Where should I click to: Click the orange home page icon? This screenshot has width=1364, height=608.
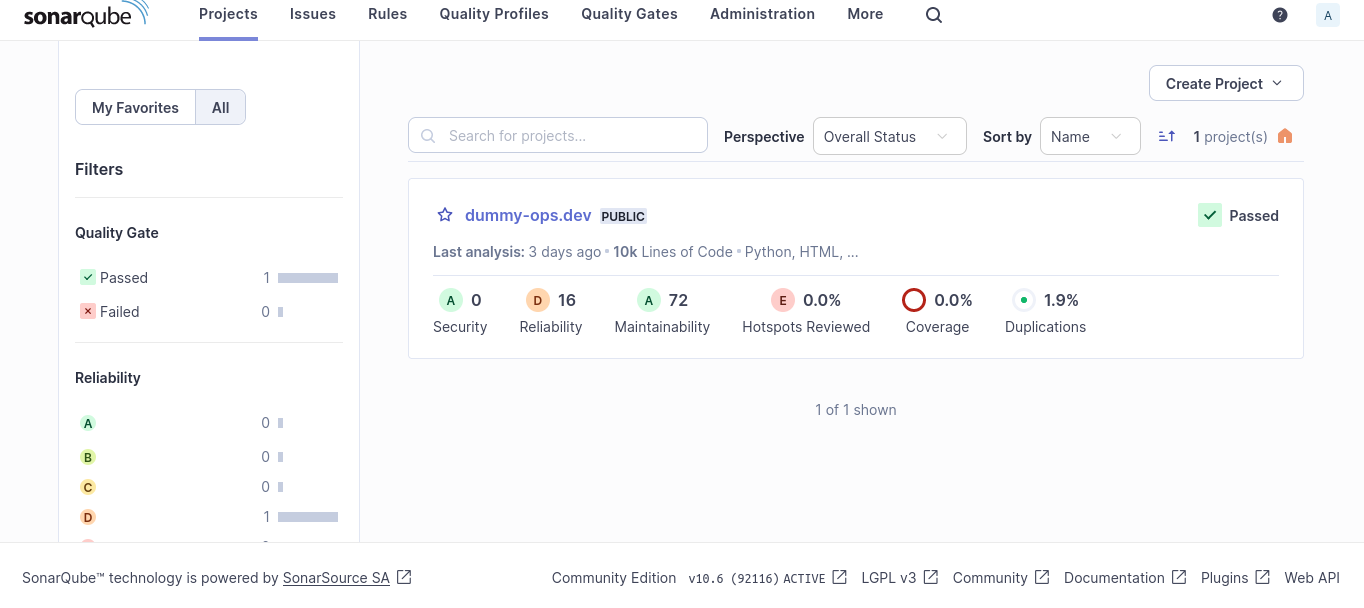[1285, 136]
